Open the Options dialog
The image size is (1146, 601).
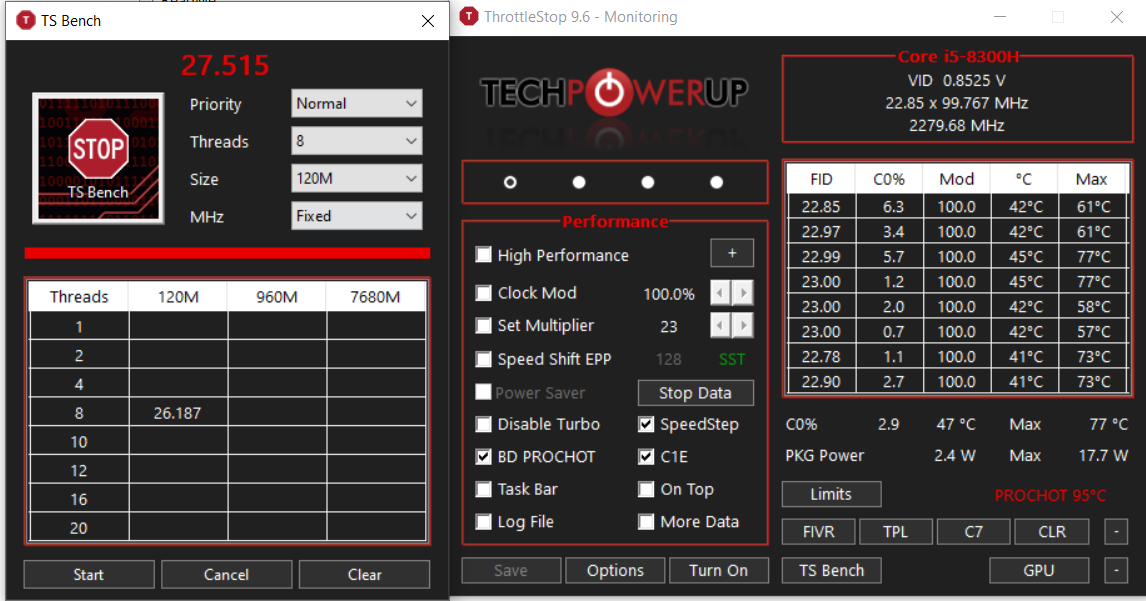[x=615, y=570]
